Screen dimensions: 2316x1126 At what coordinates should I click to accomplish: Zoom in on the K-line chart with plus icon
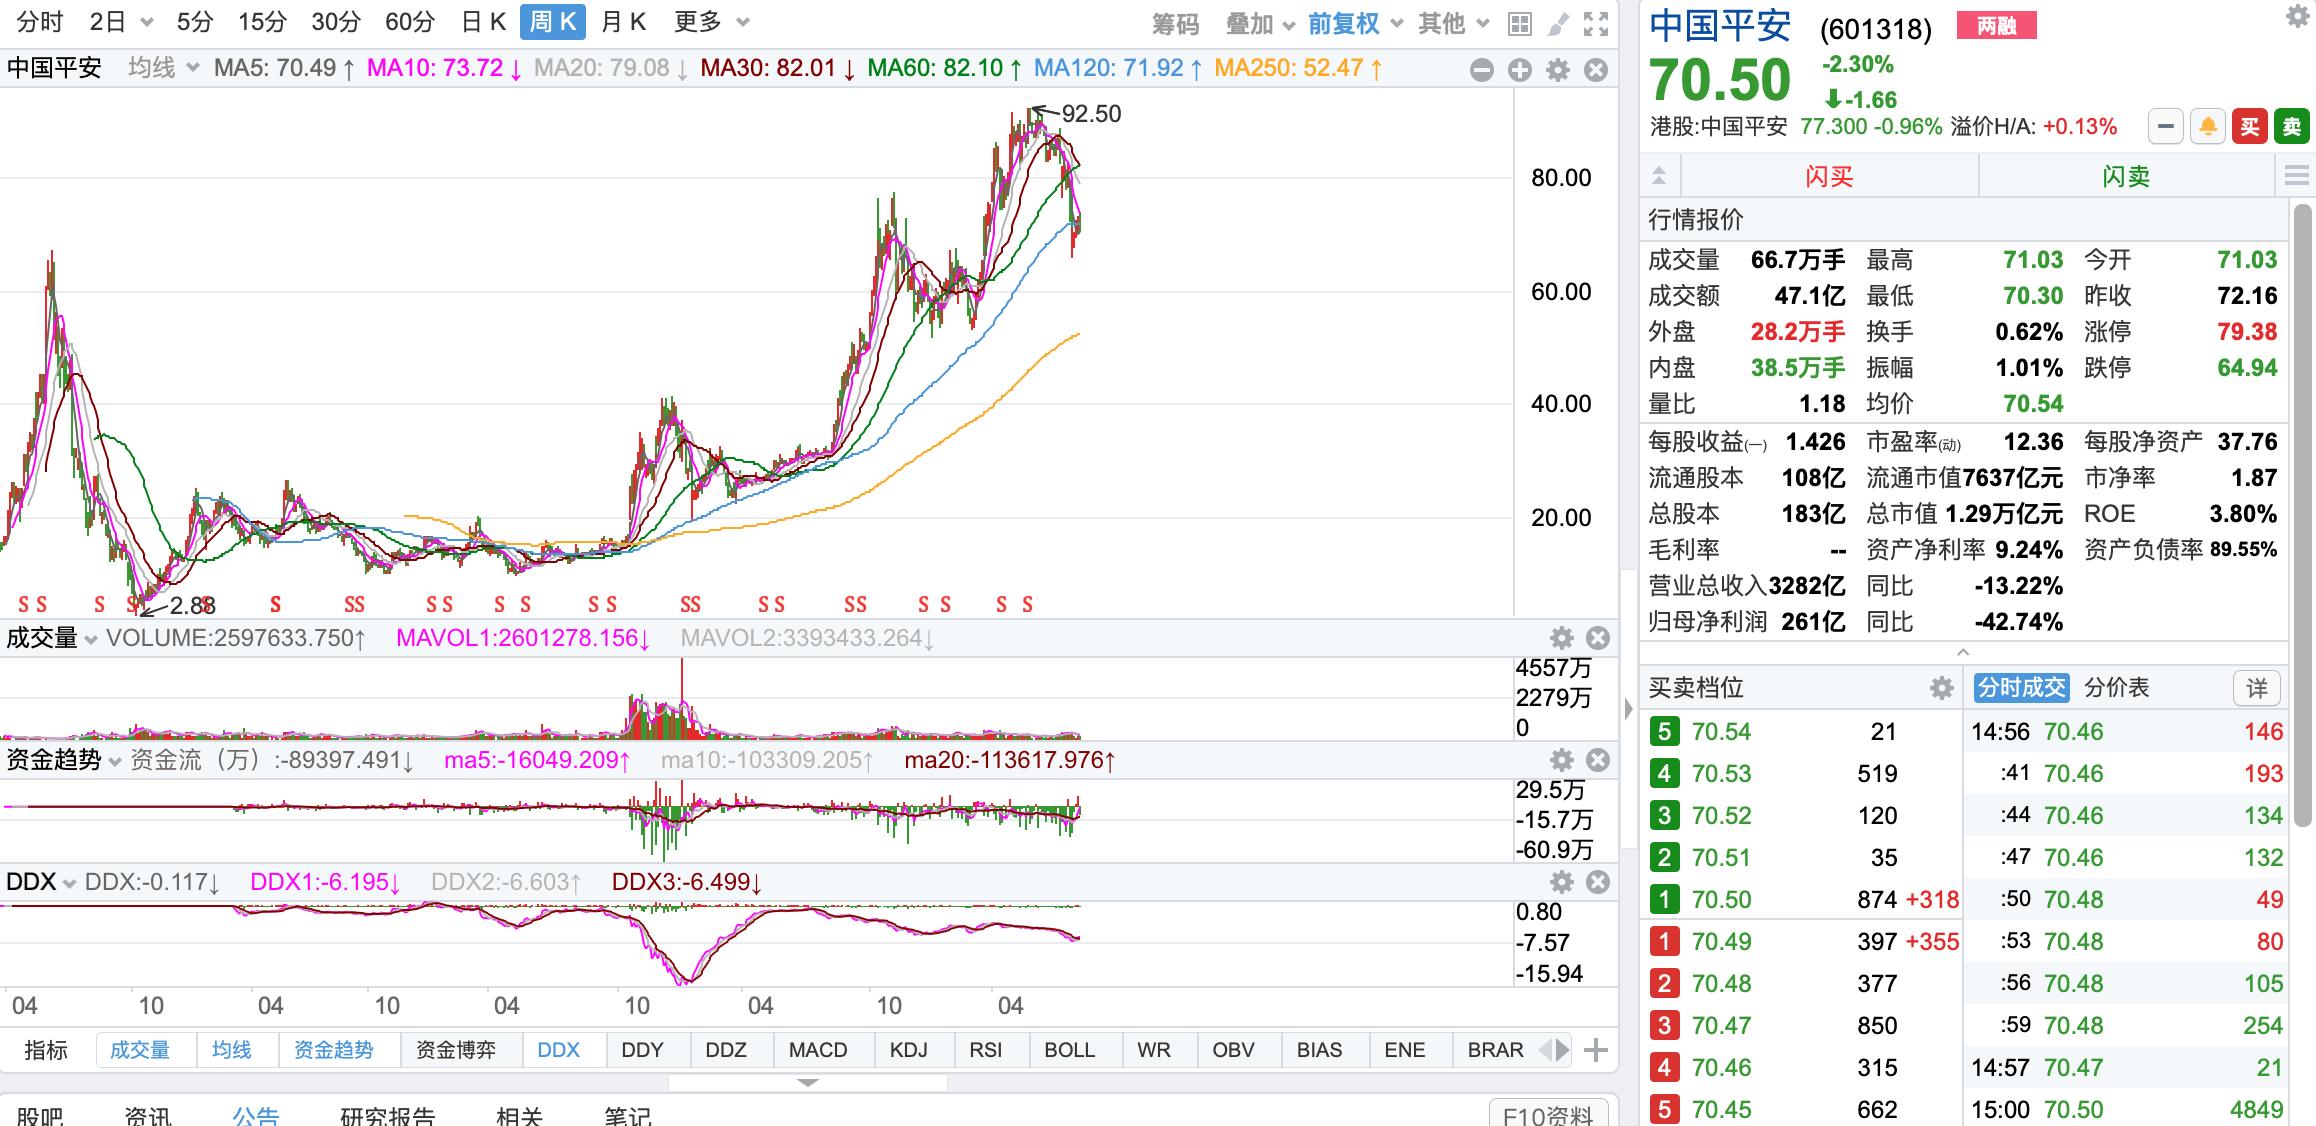1519,71
